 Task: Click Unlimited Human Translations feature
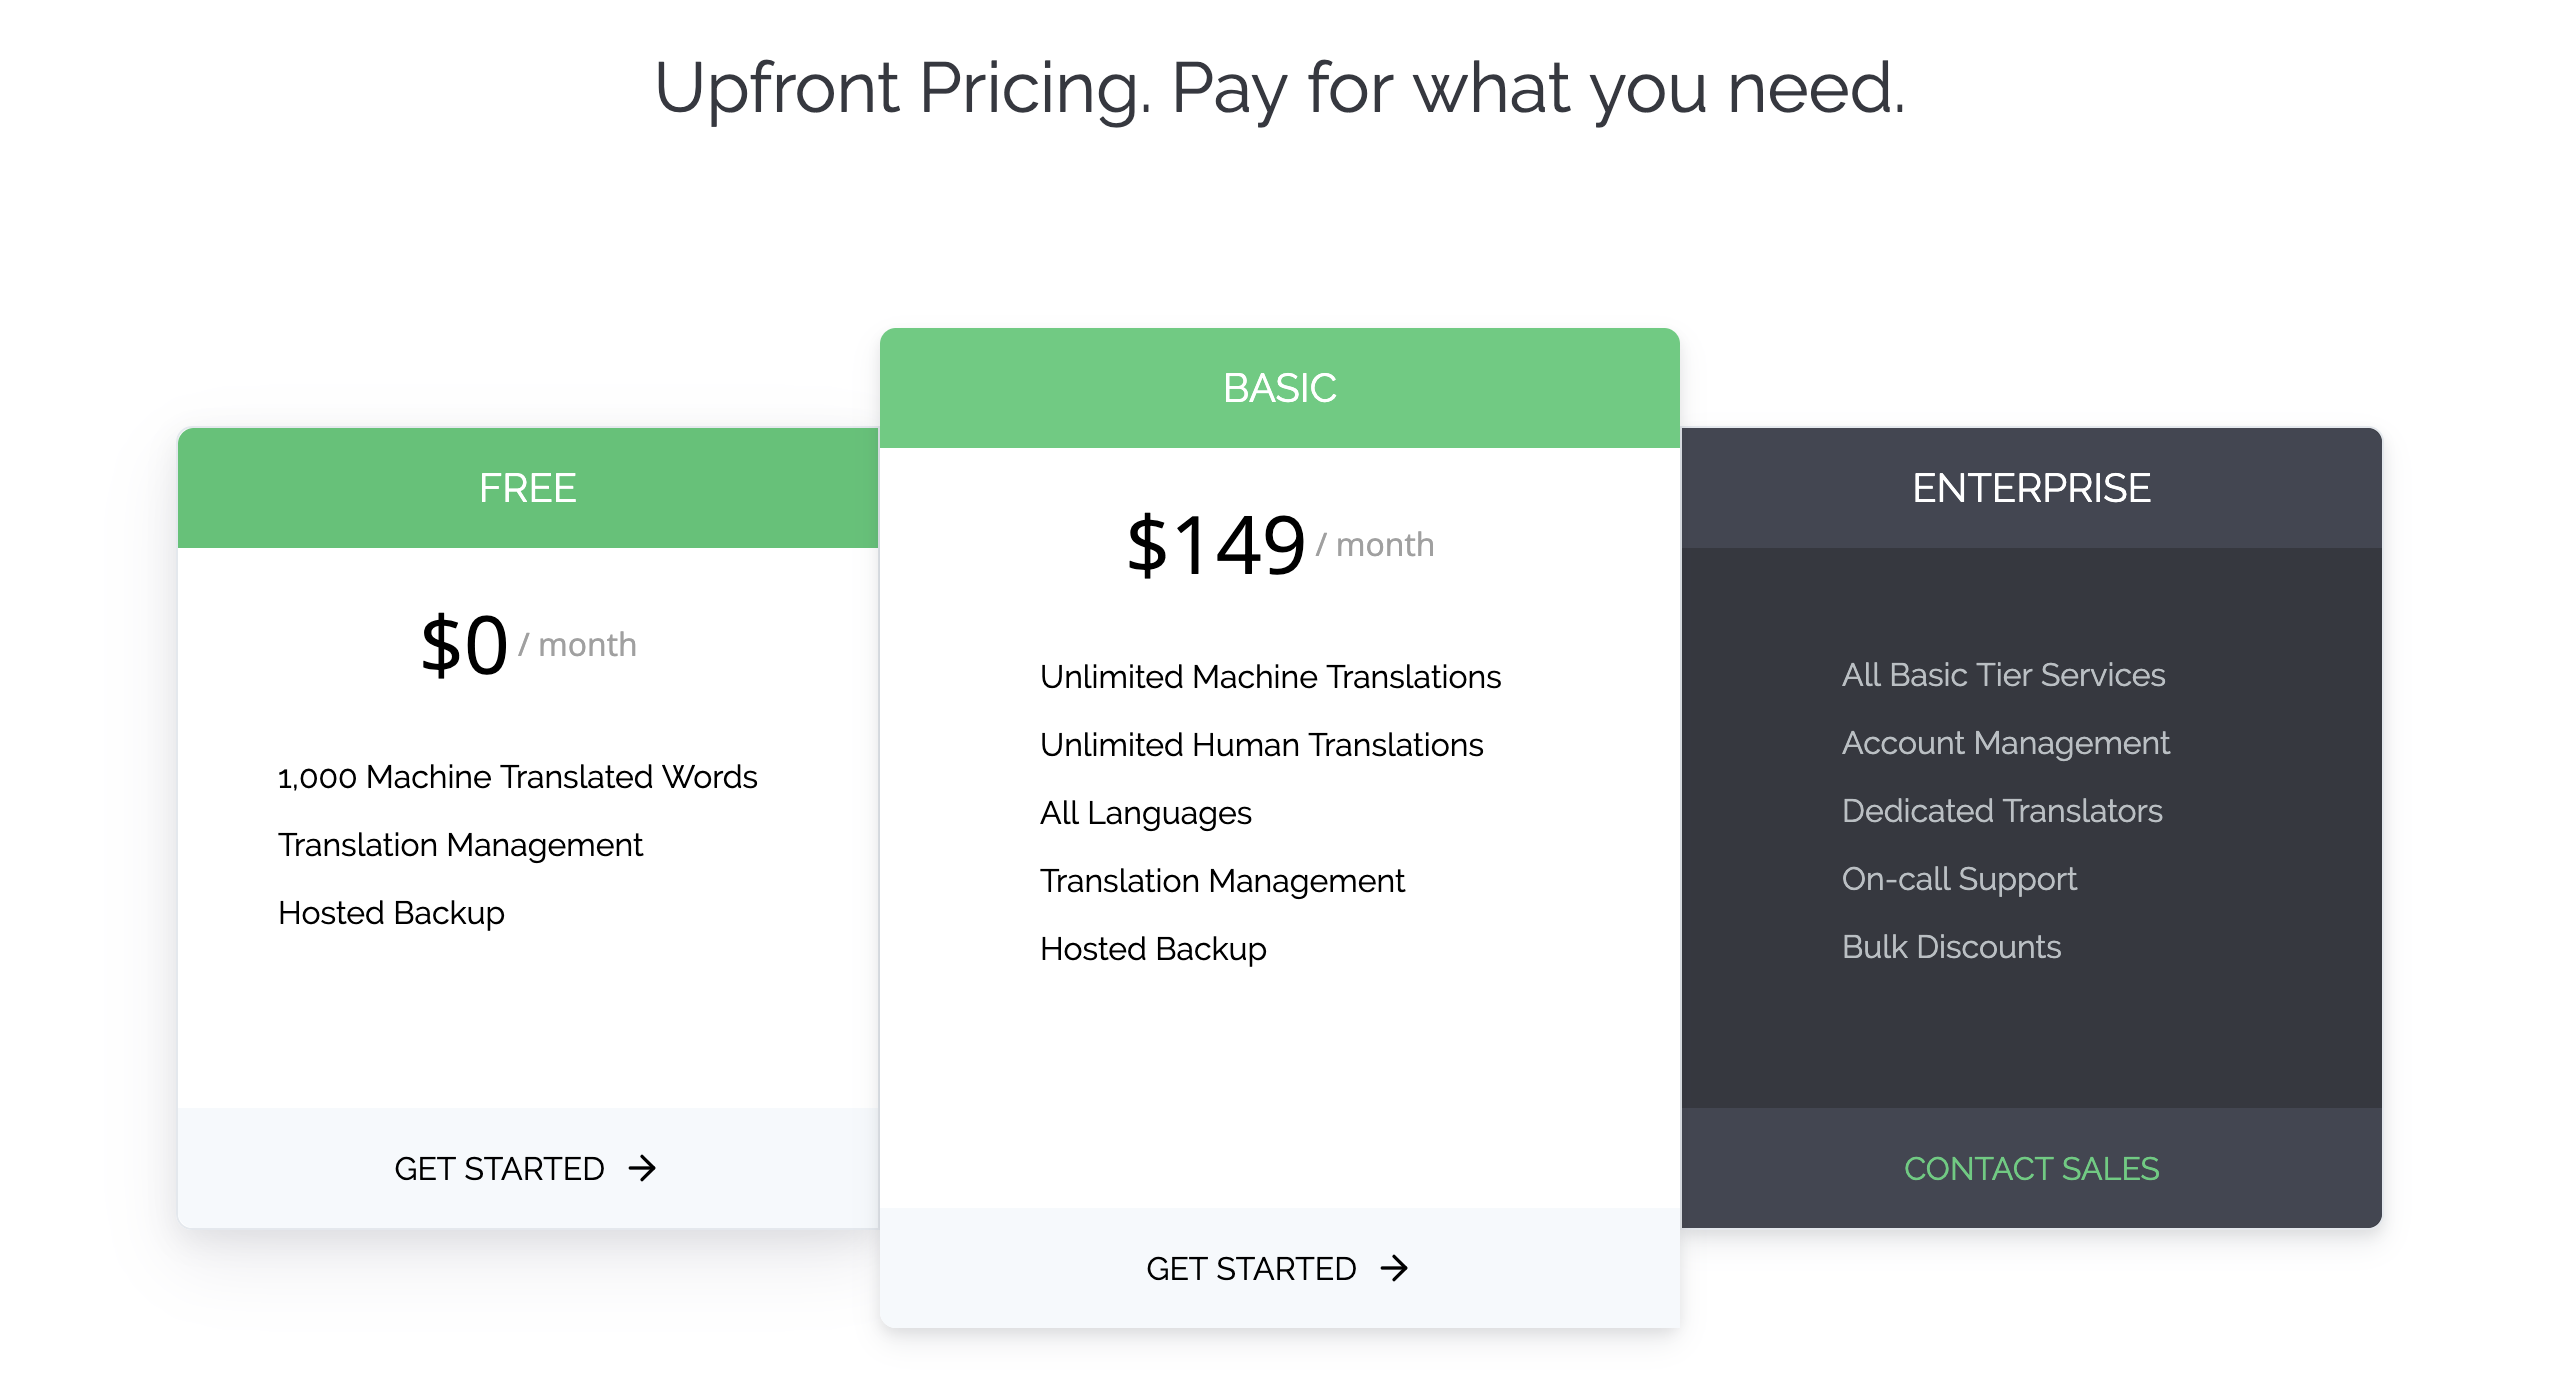[x=1261, y=745]
